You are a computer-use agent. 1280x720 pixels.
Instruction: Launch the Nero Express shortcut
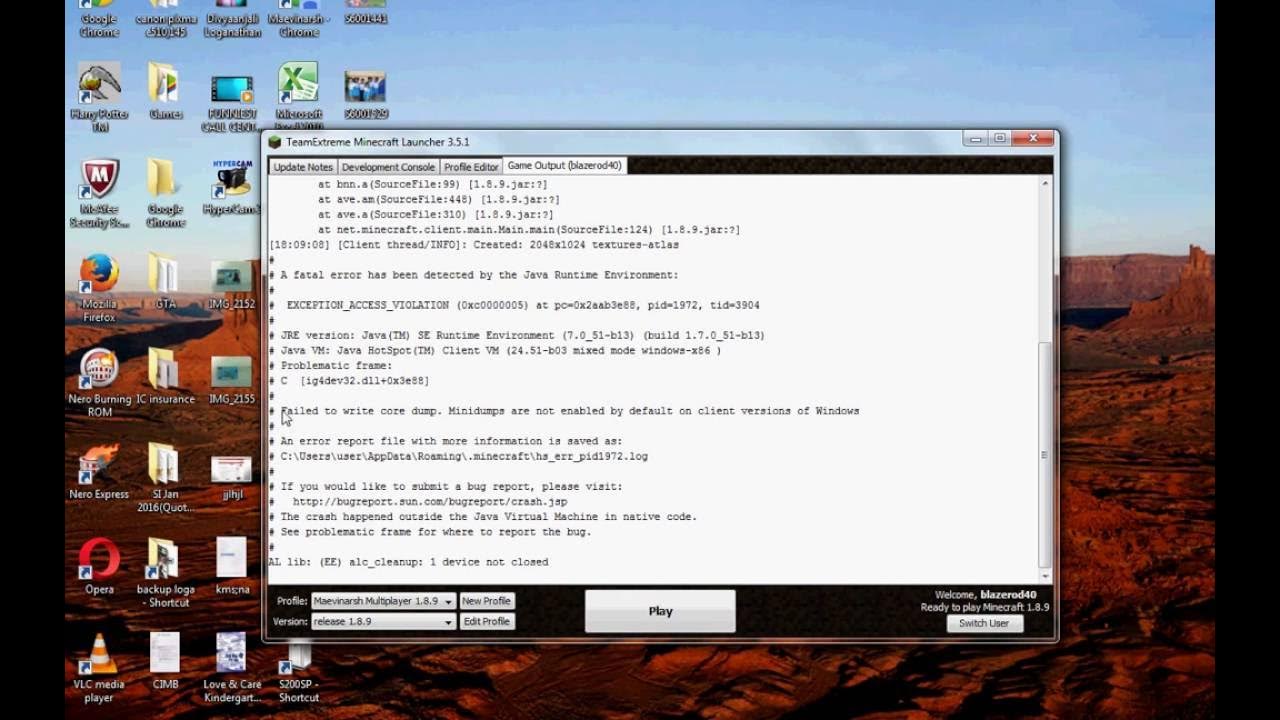(99, 472)
